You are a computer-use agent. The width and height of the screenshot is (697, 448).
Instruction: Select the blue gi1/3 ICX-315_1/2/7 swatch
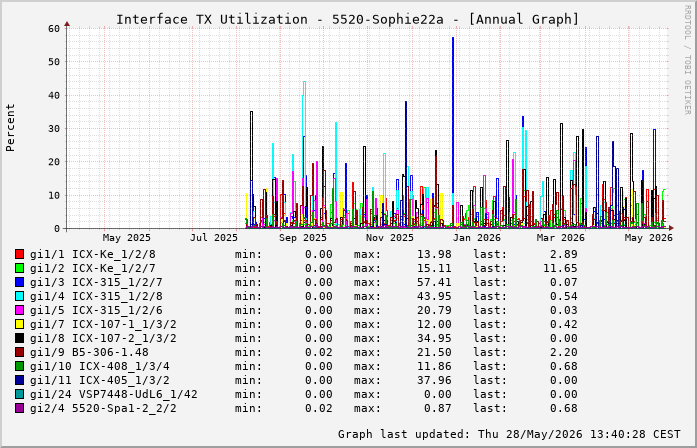20,282
